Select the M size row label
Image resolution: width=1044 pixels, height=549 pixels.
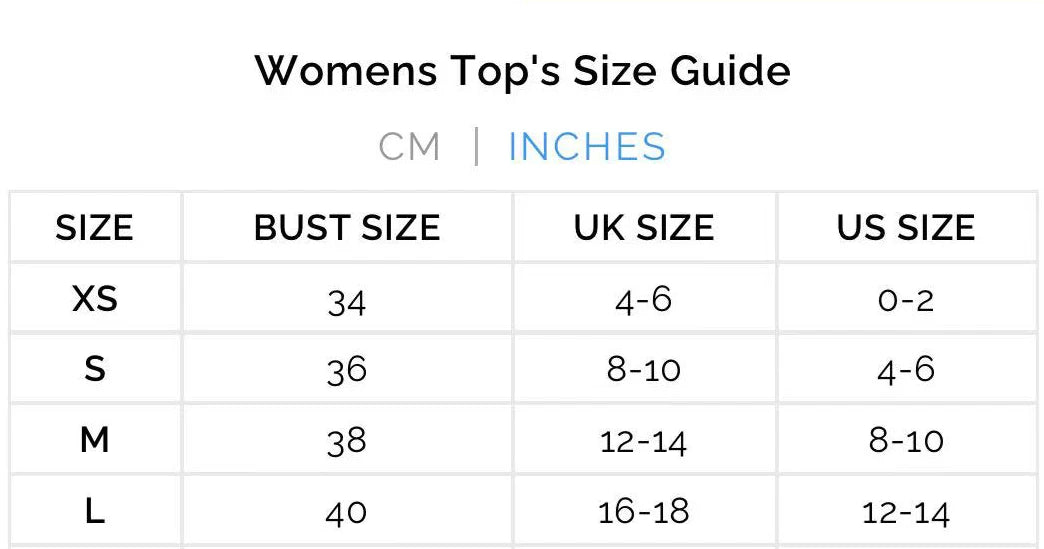[x=94, y=440]
